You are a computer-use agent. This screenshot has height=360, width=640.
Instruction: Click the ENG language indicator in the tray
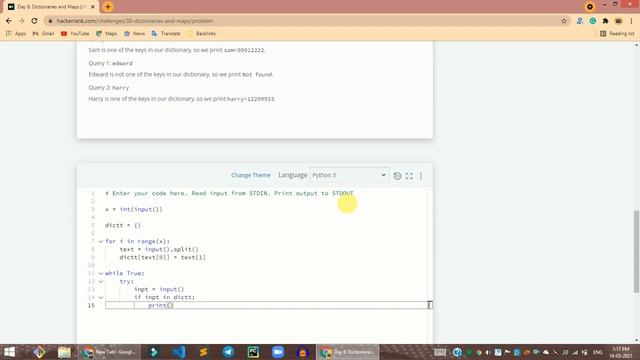(x=598, y=352)
